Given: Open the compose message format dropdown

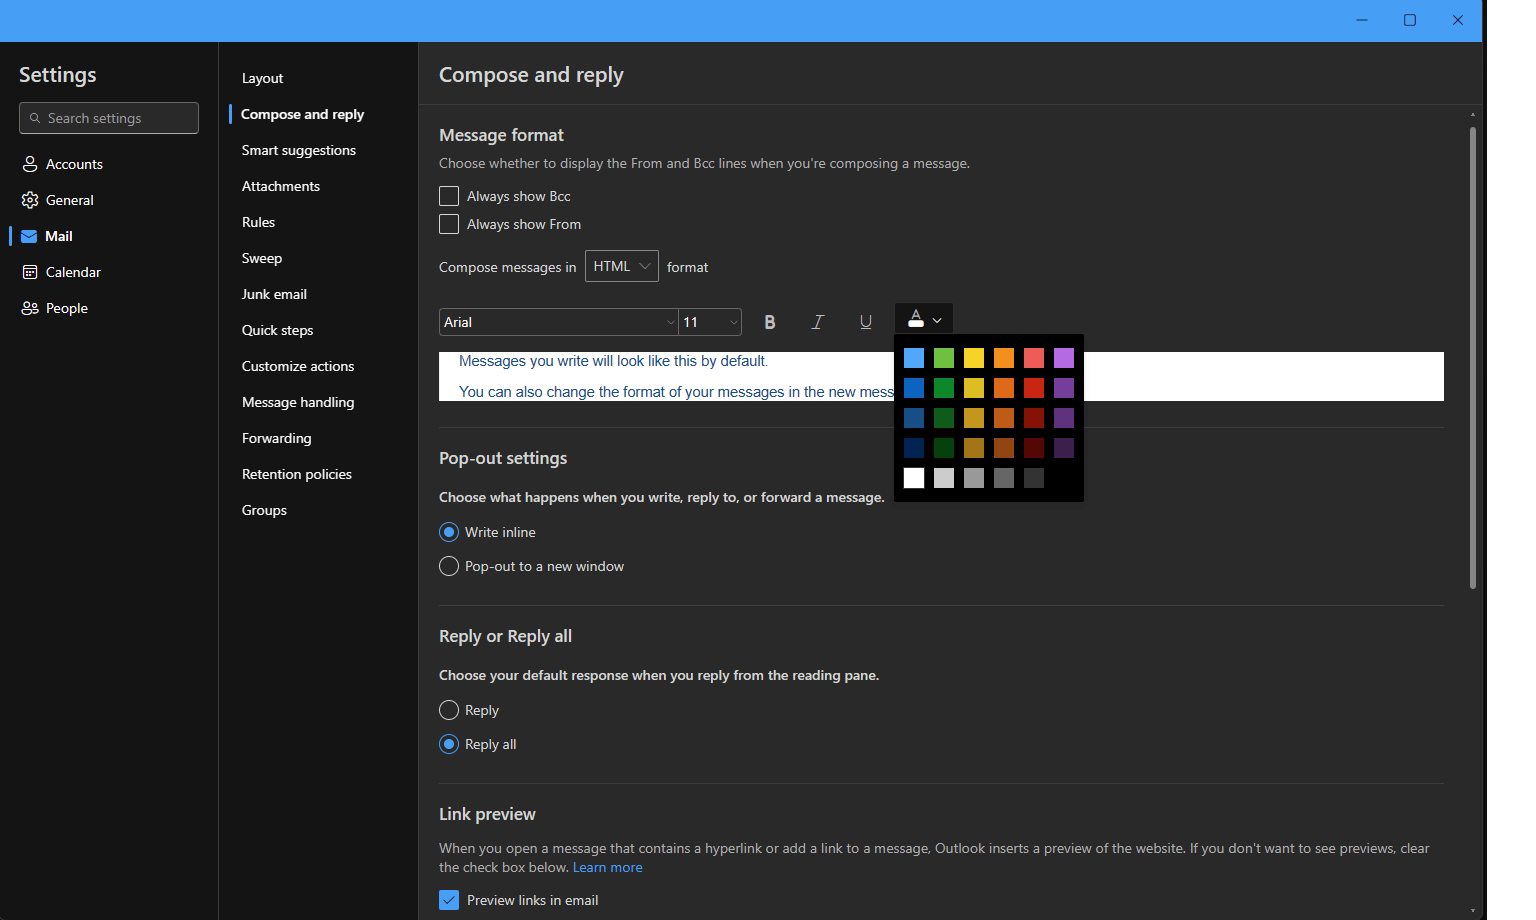Looking at the screenshot, I should tap(621, 265).
